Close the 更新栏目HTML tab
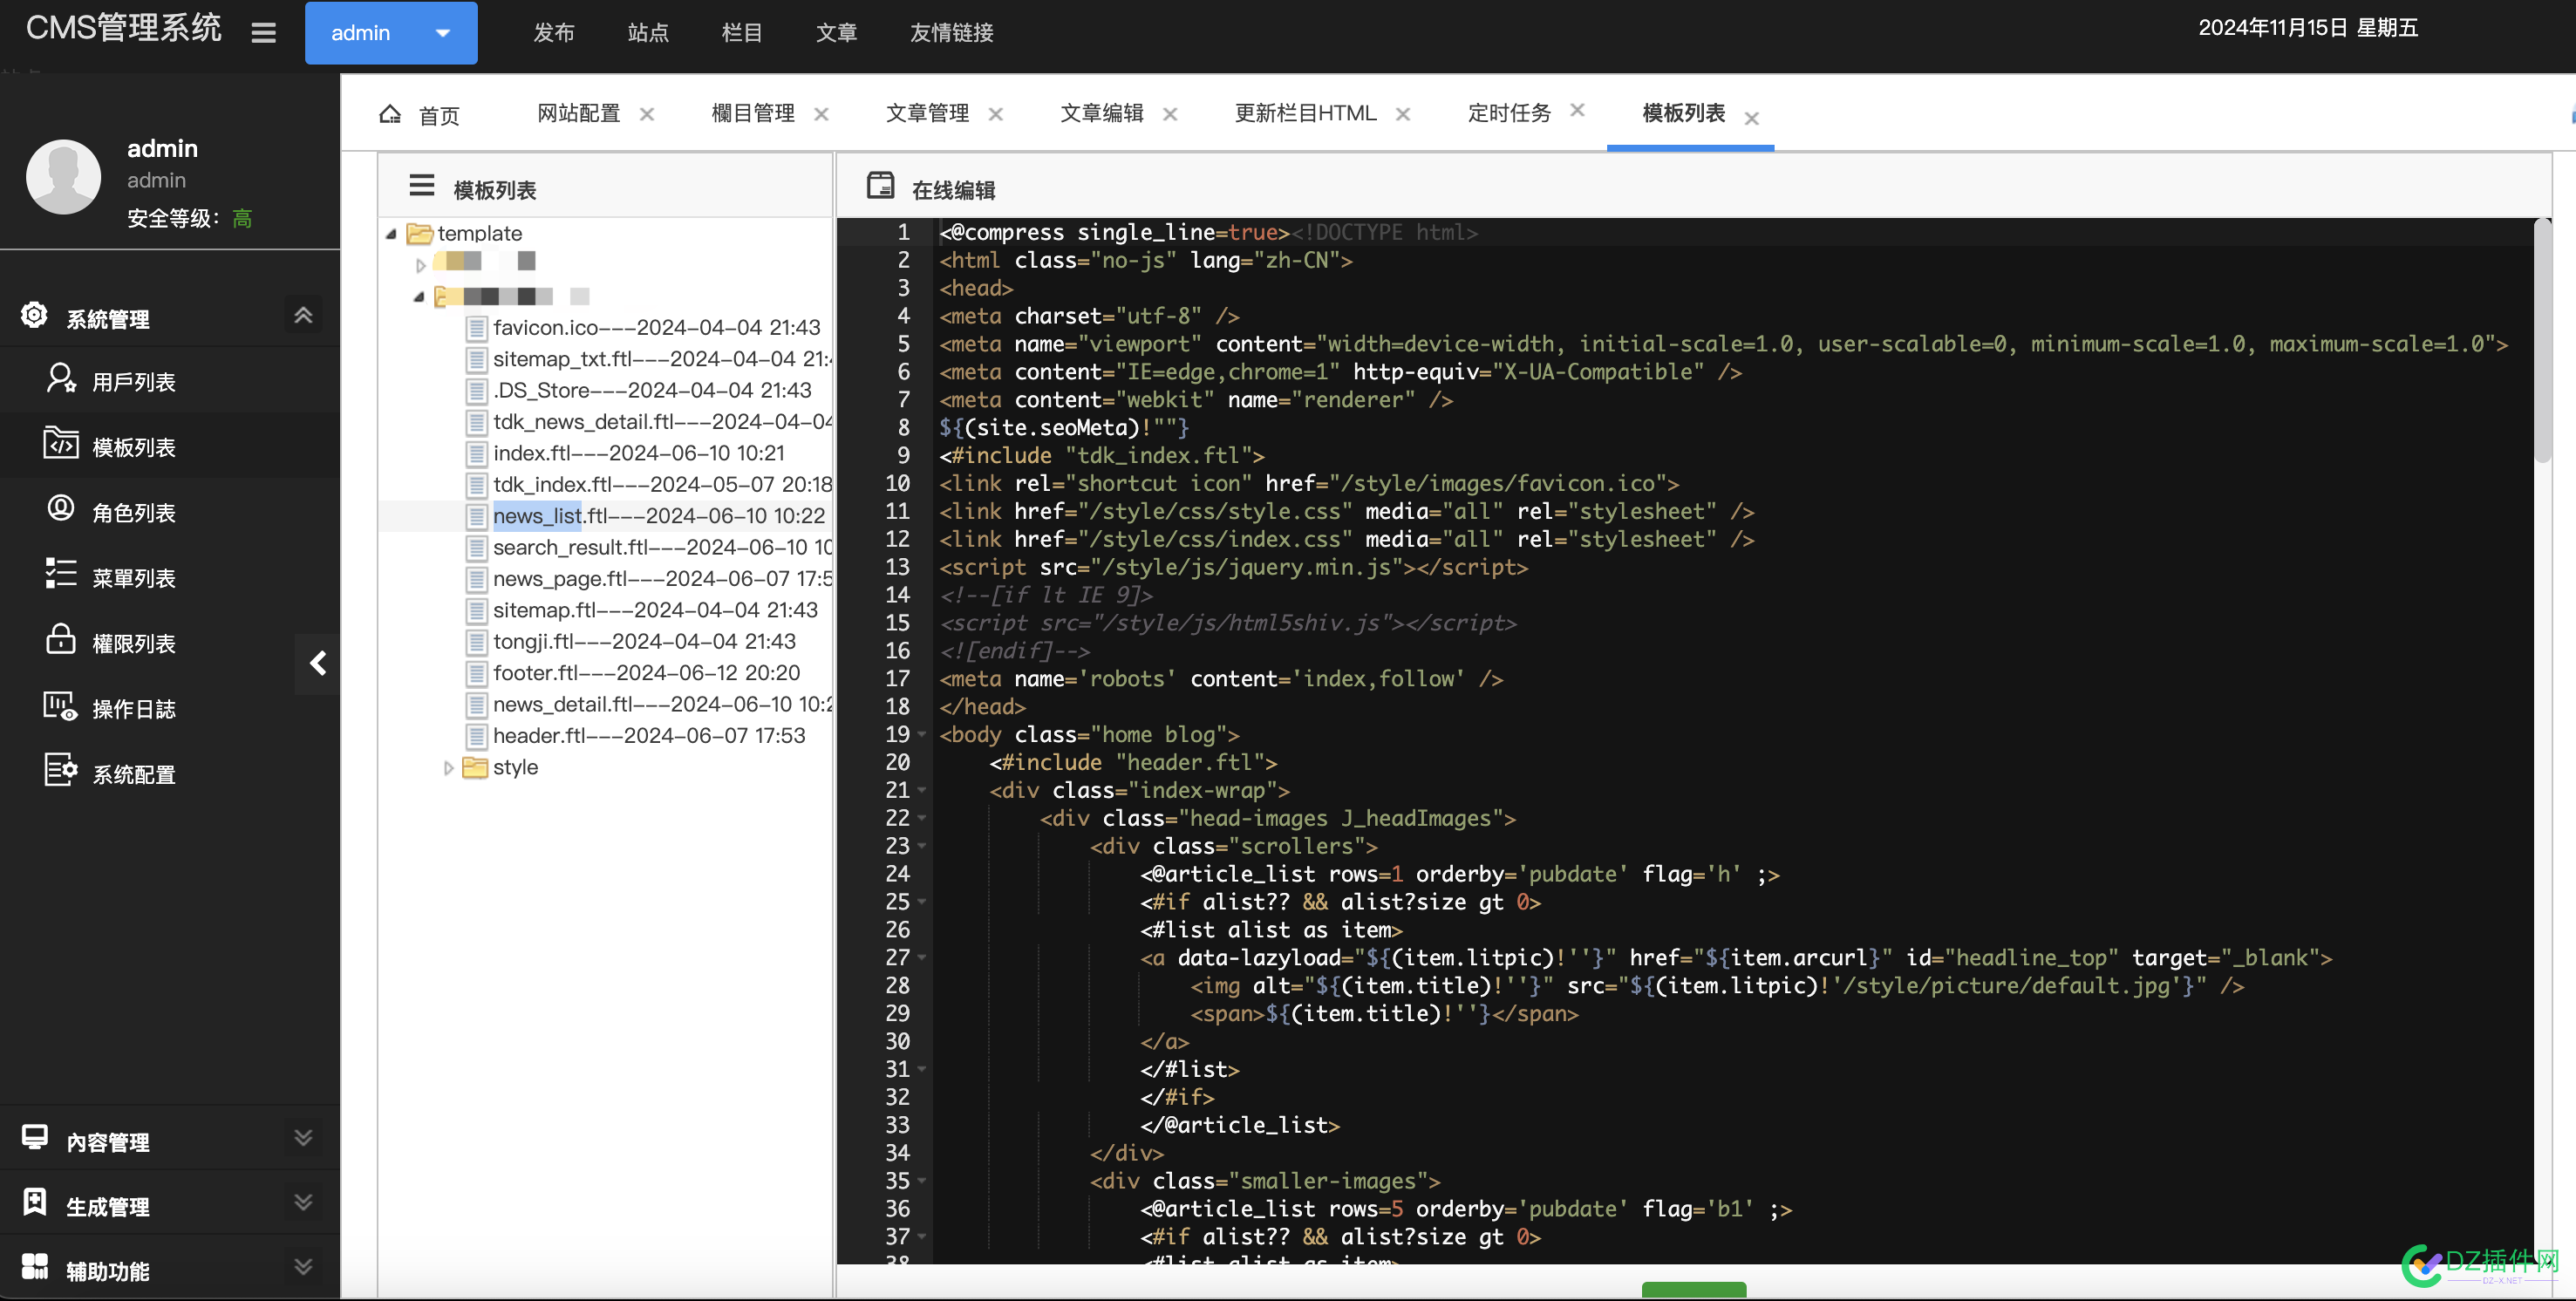 pos(1403,114)
